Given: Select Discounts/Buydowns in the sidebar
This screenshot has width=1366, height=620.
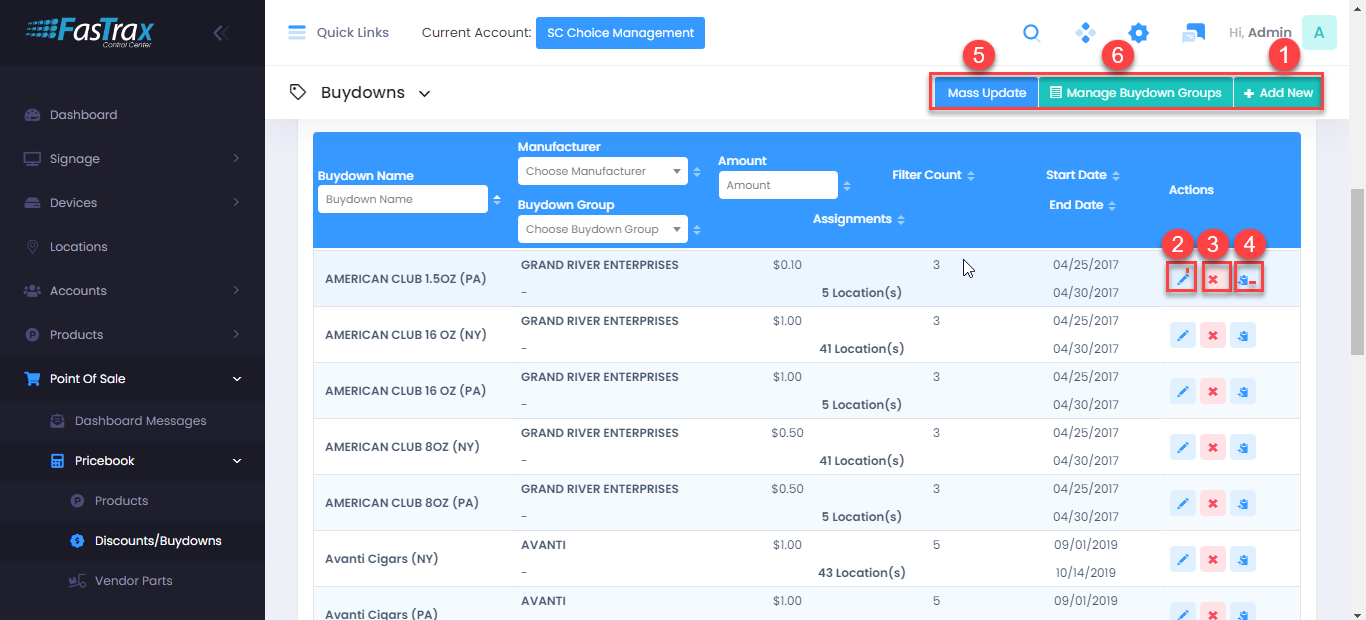Looking at the screenshot, I should [x=132, y=541].
